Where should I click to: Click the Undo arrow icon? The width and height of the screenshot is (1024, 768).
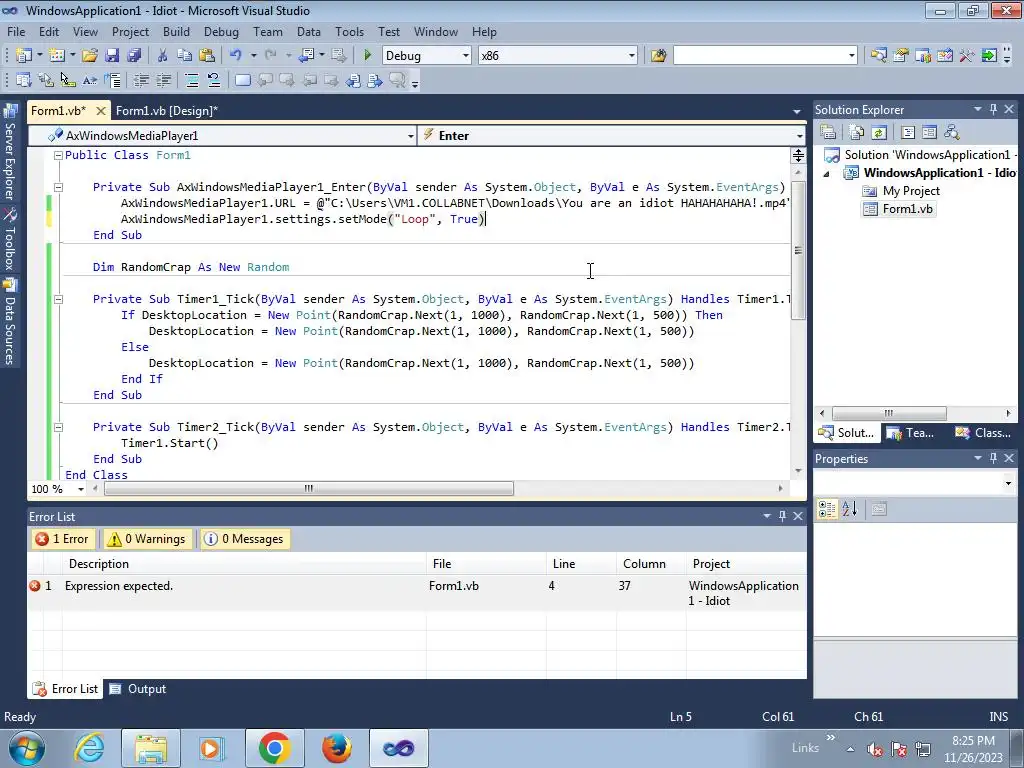click(236, 56)
